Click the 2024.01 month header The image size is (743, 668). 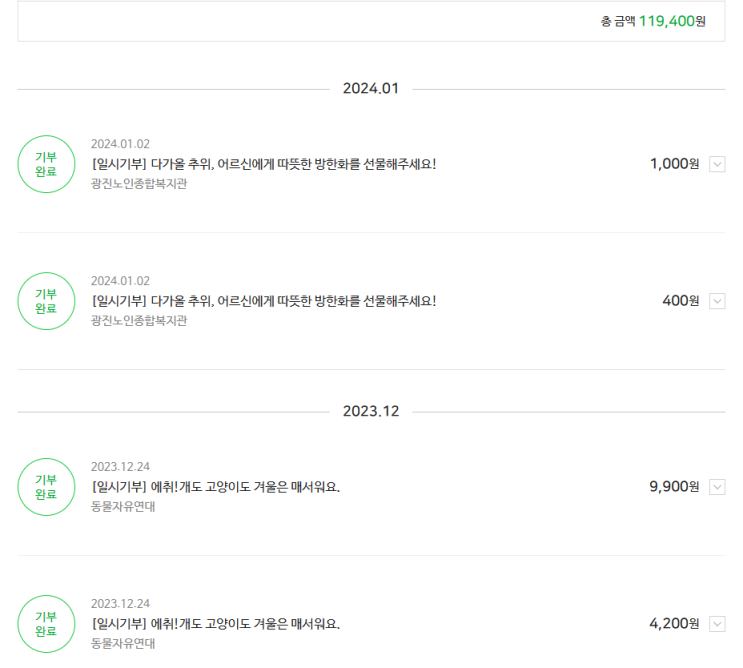click(371, 88)
